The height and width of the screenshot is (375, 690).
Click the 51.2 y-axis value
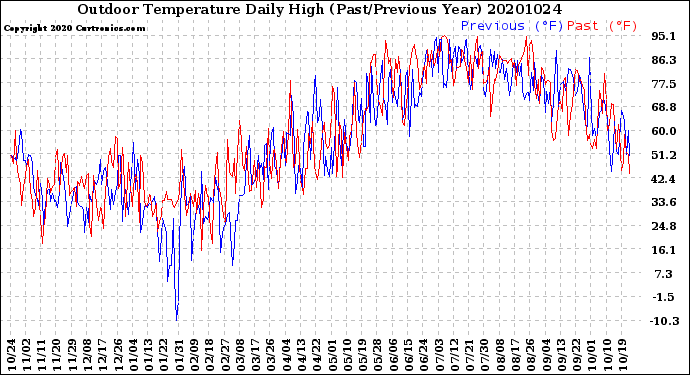point(663,155)
